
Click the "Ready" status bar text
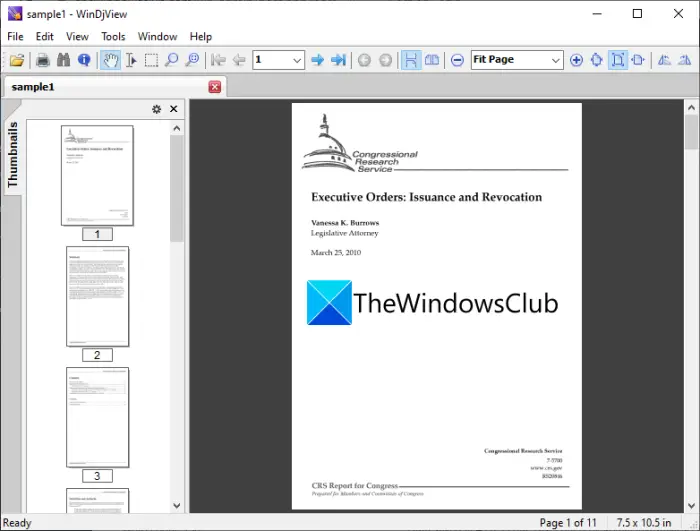click(x=17, y=523)
